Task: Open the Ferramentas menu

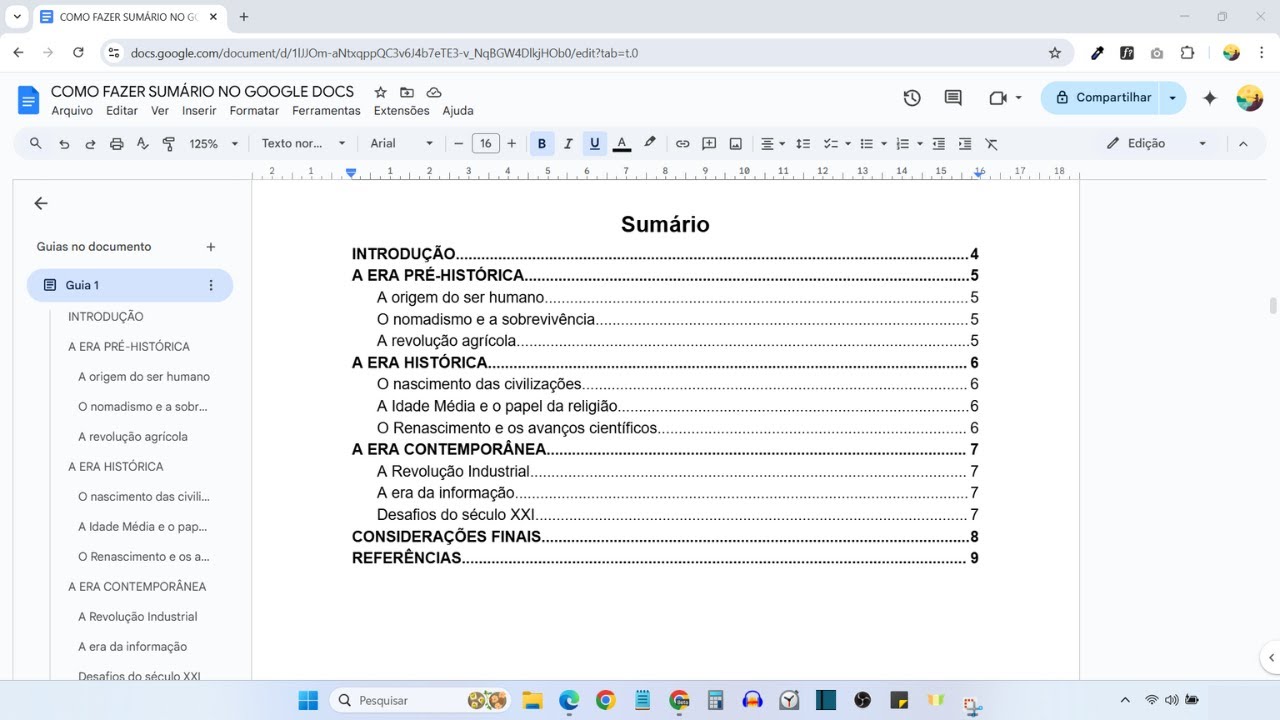Action: [x=326, y=111]
